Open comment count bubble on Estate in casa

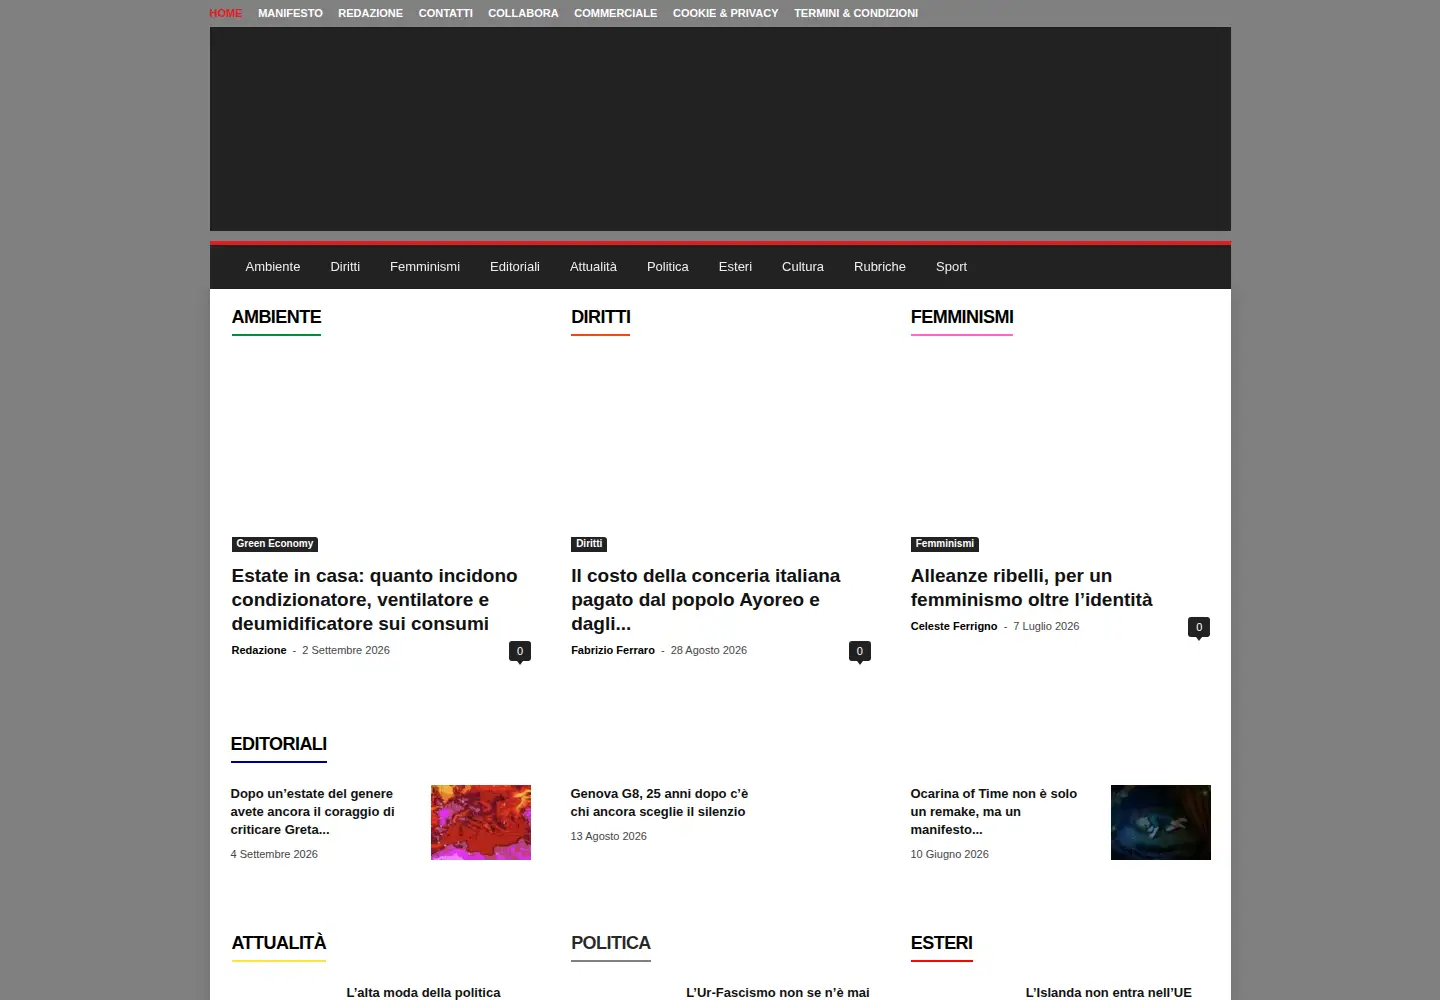click(x=520, y=651)
